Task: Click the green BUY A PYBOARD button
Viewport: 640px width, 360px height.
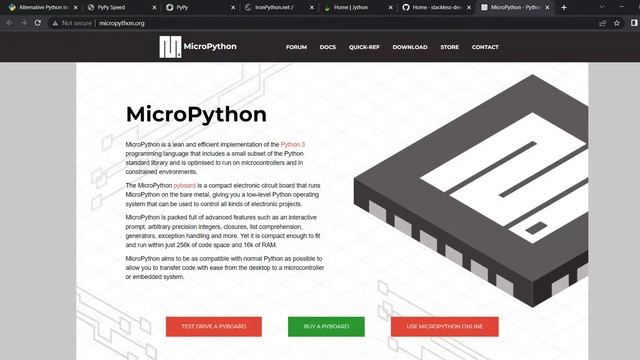Action: pos(326,327)
